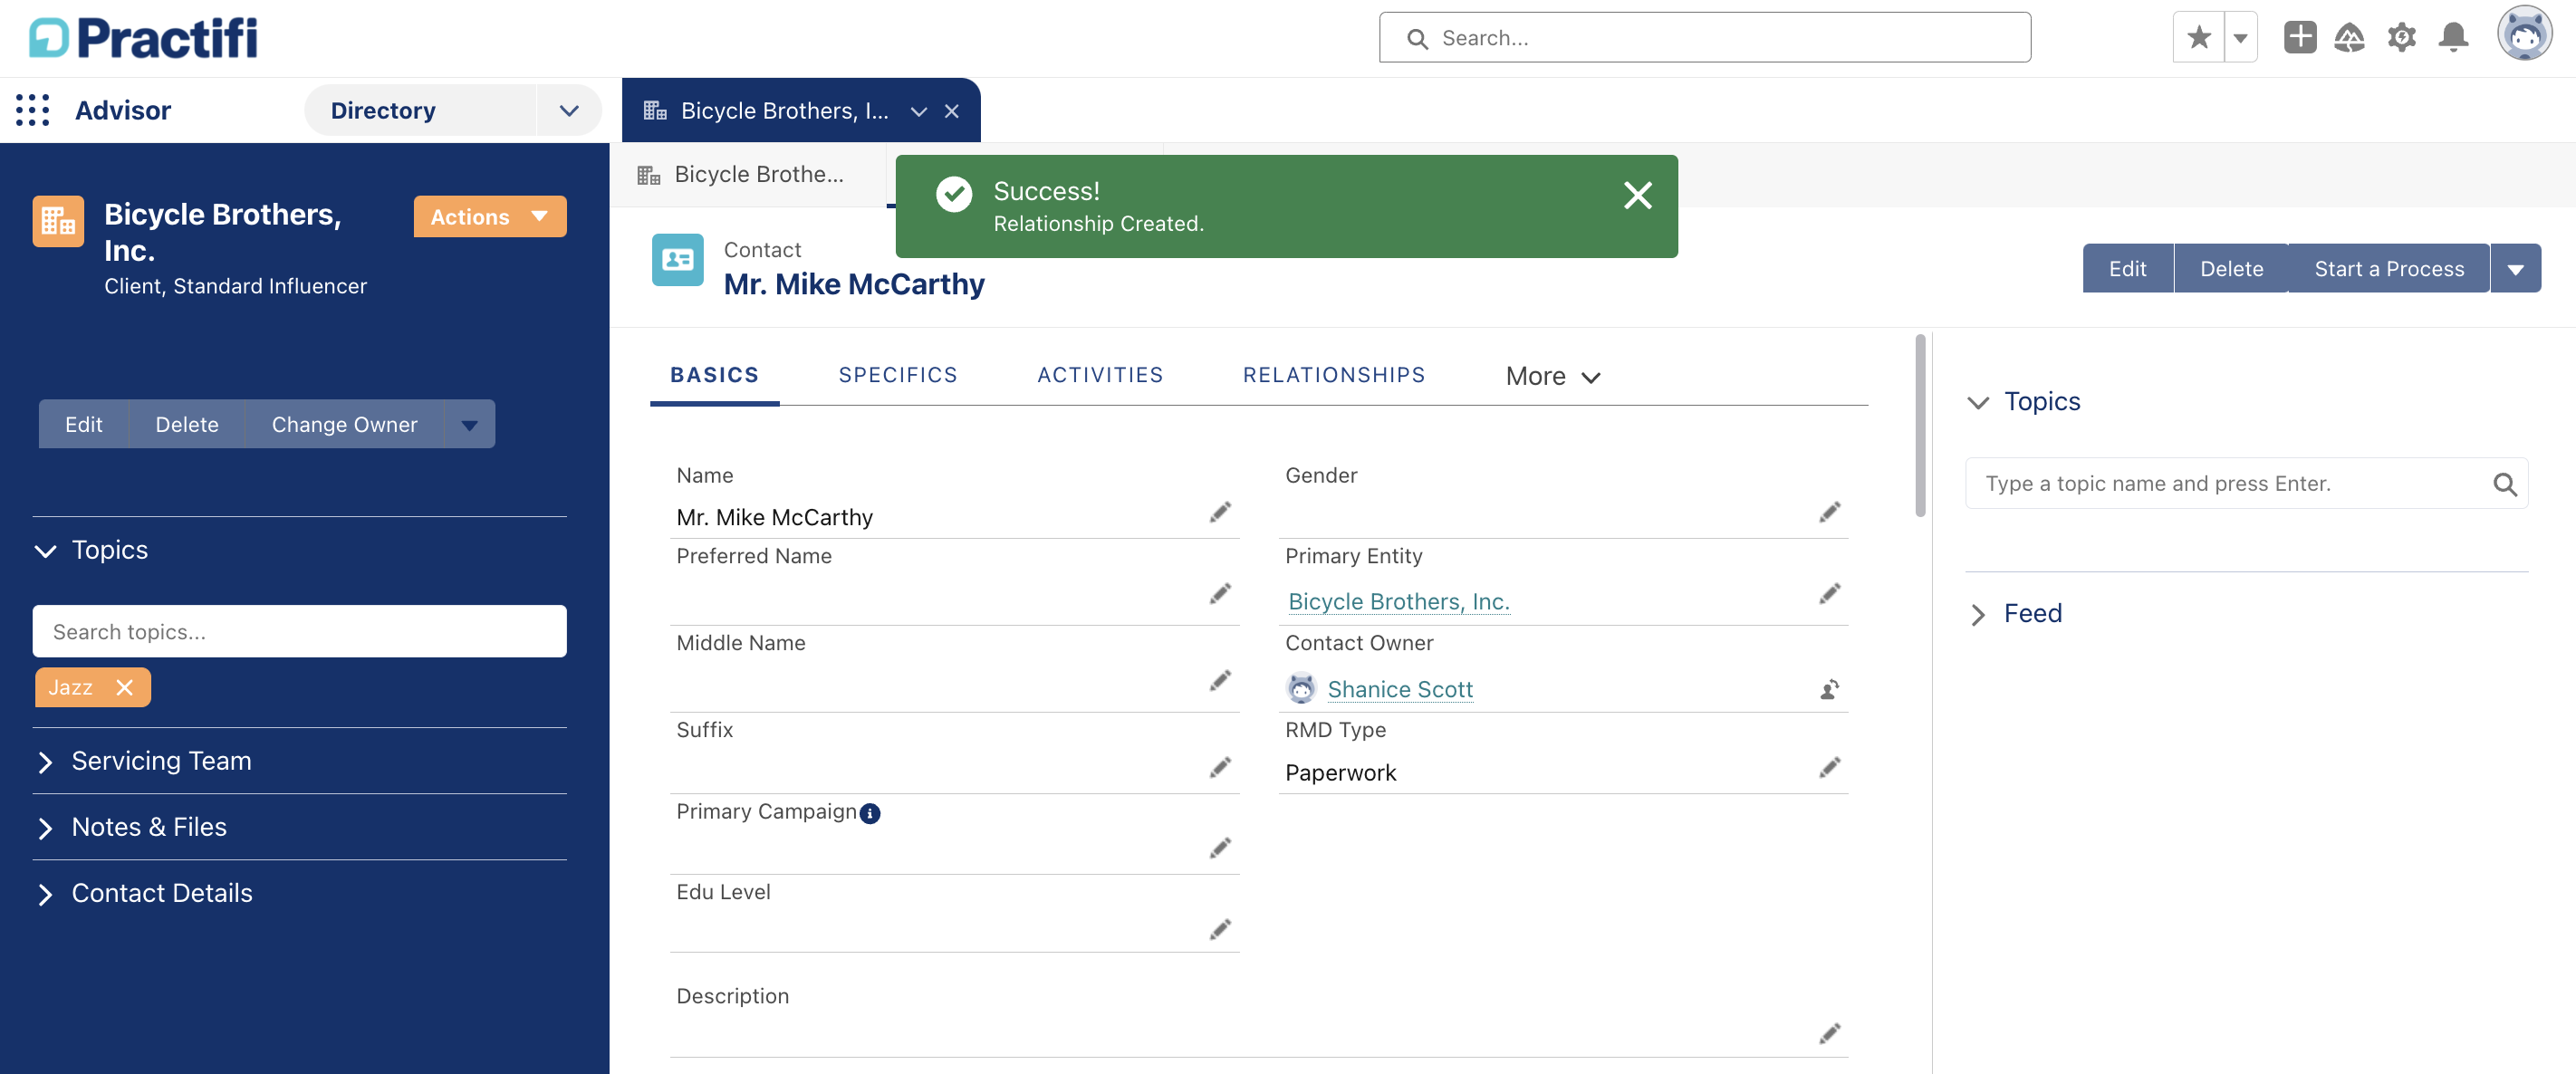Open more sidebar actions dropdown next to Change Owner
This screenshot has width=2576, height=1074.
pos(470,425)
